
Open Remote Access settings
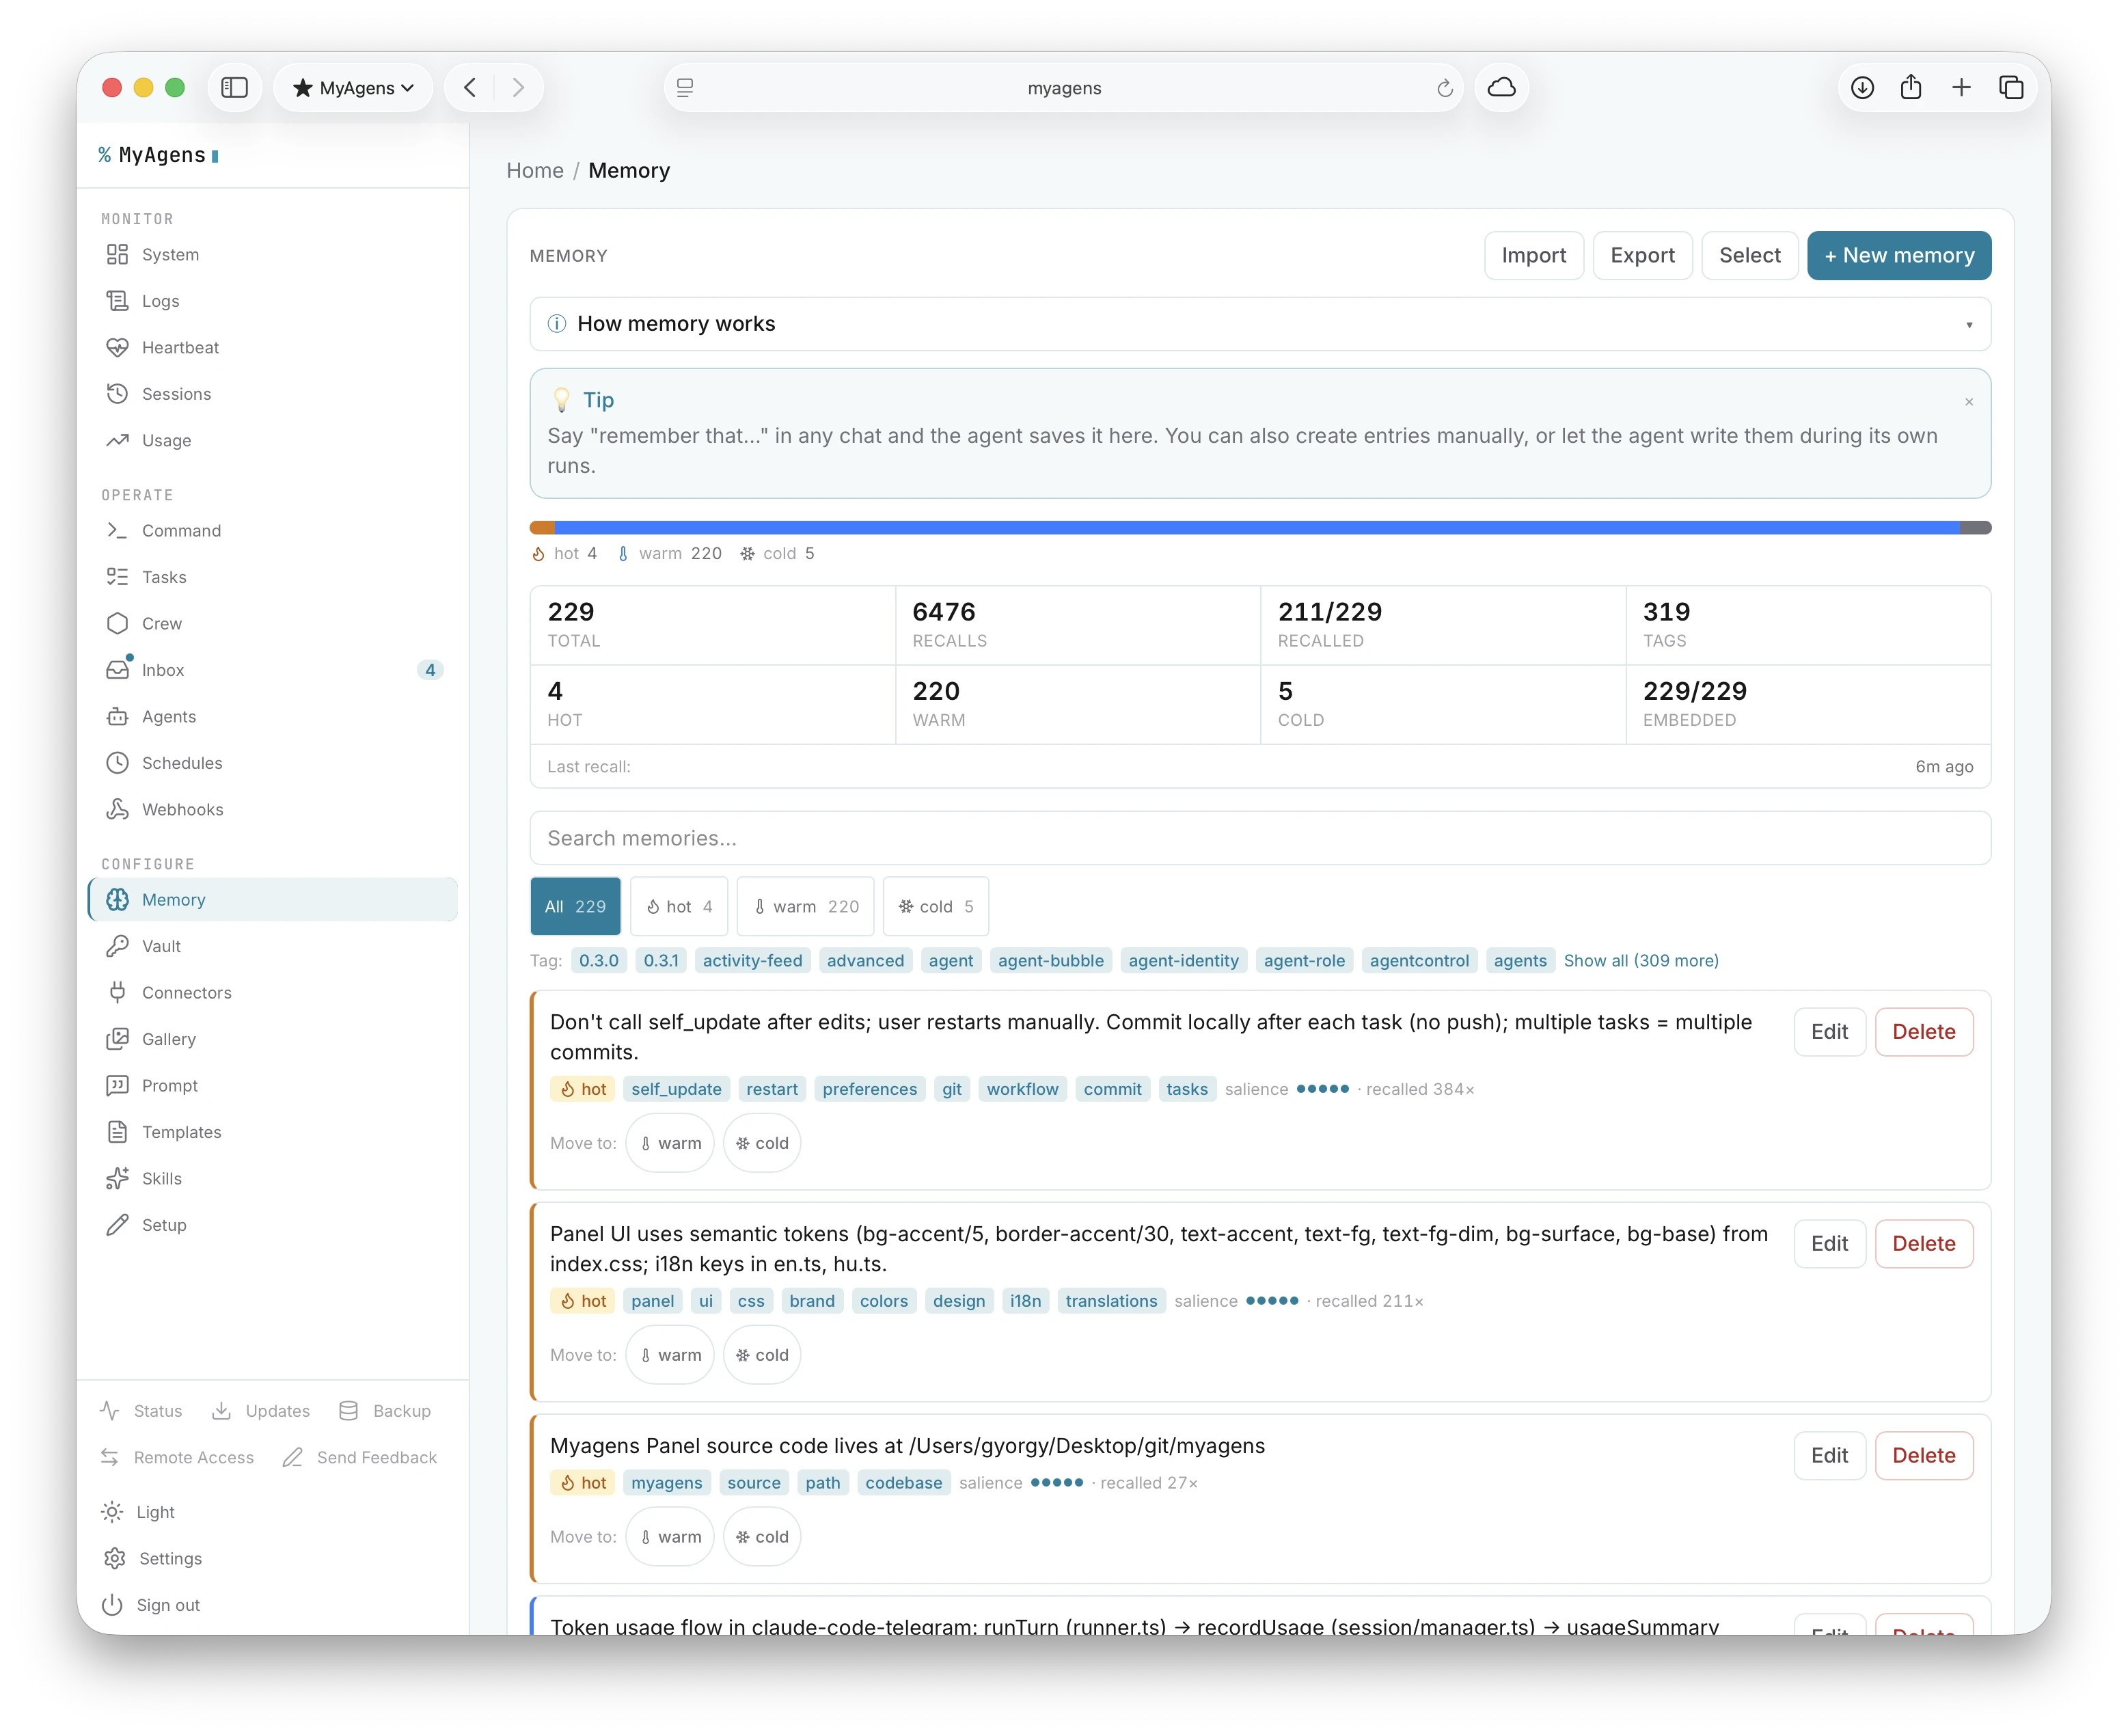[x=177, y=1457]
